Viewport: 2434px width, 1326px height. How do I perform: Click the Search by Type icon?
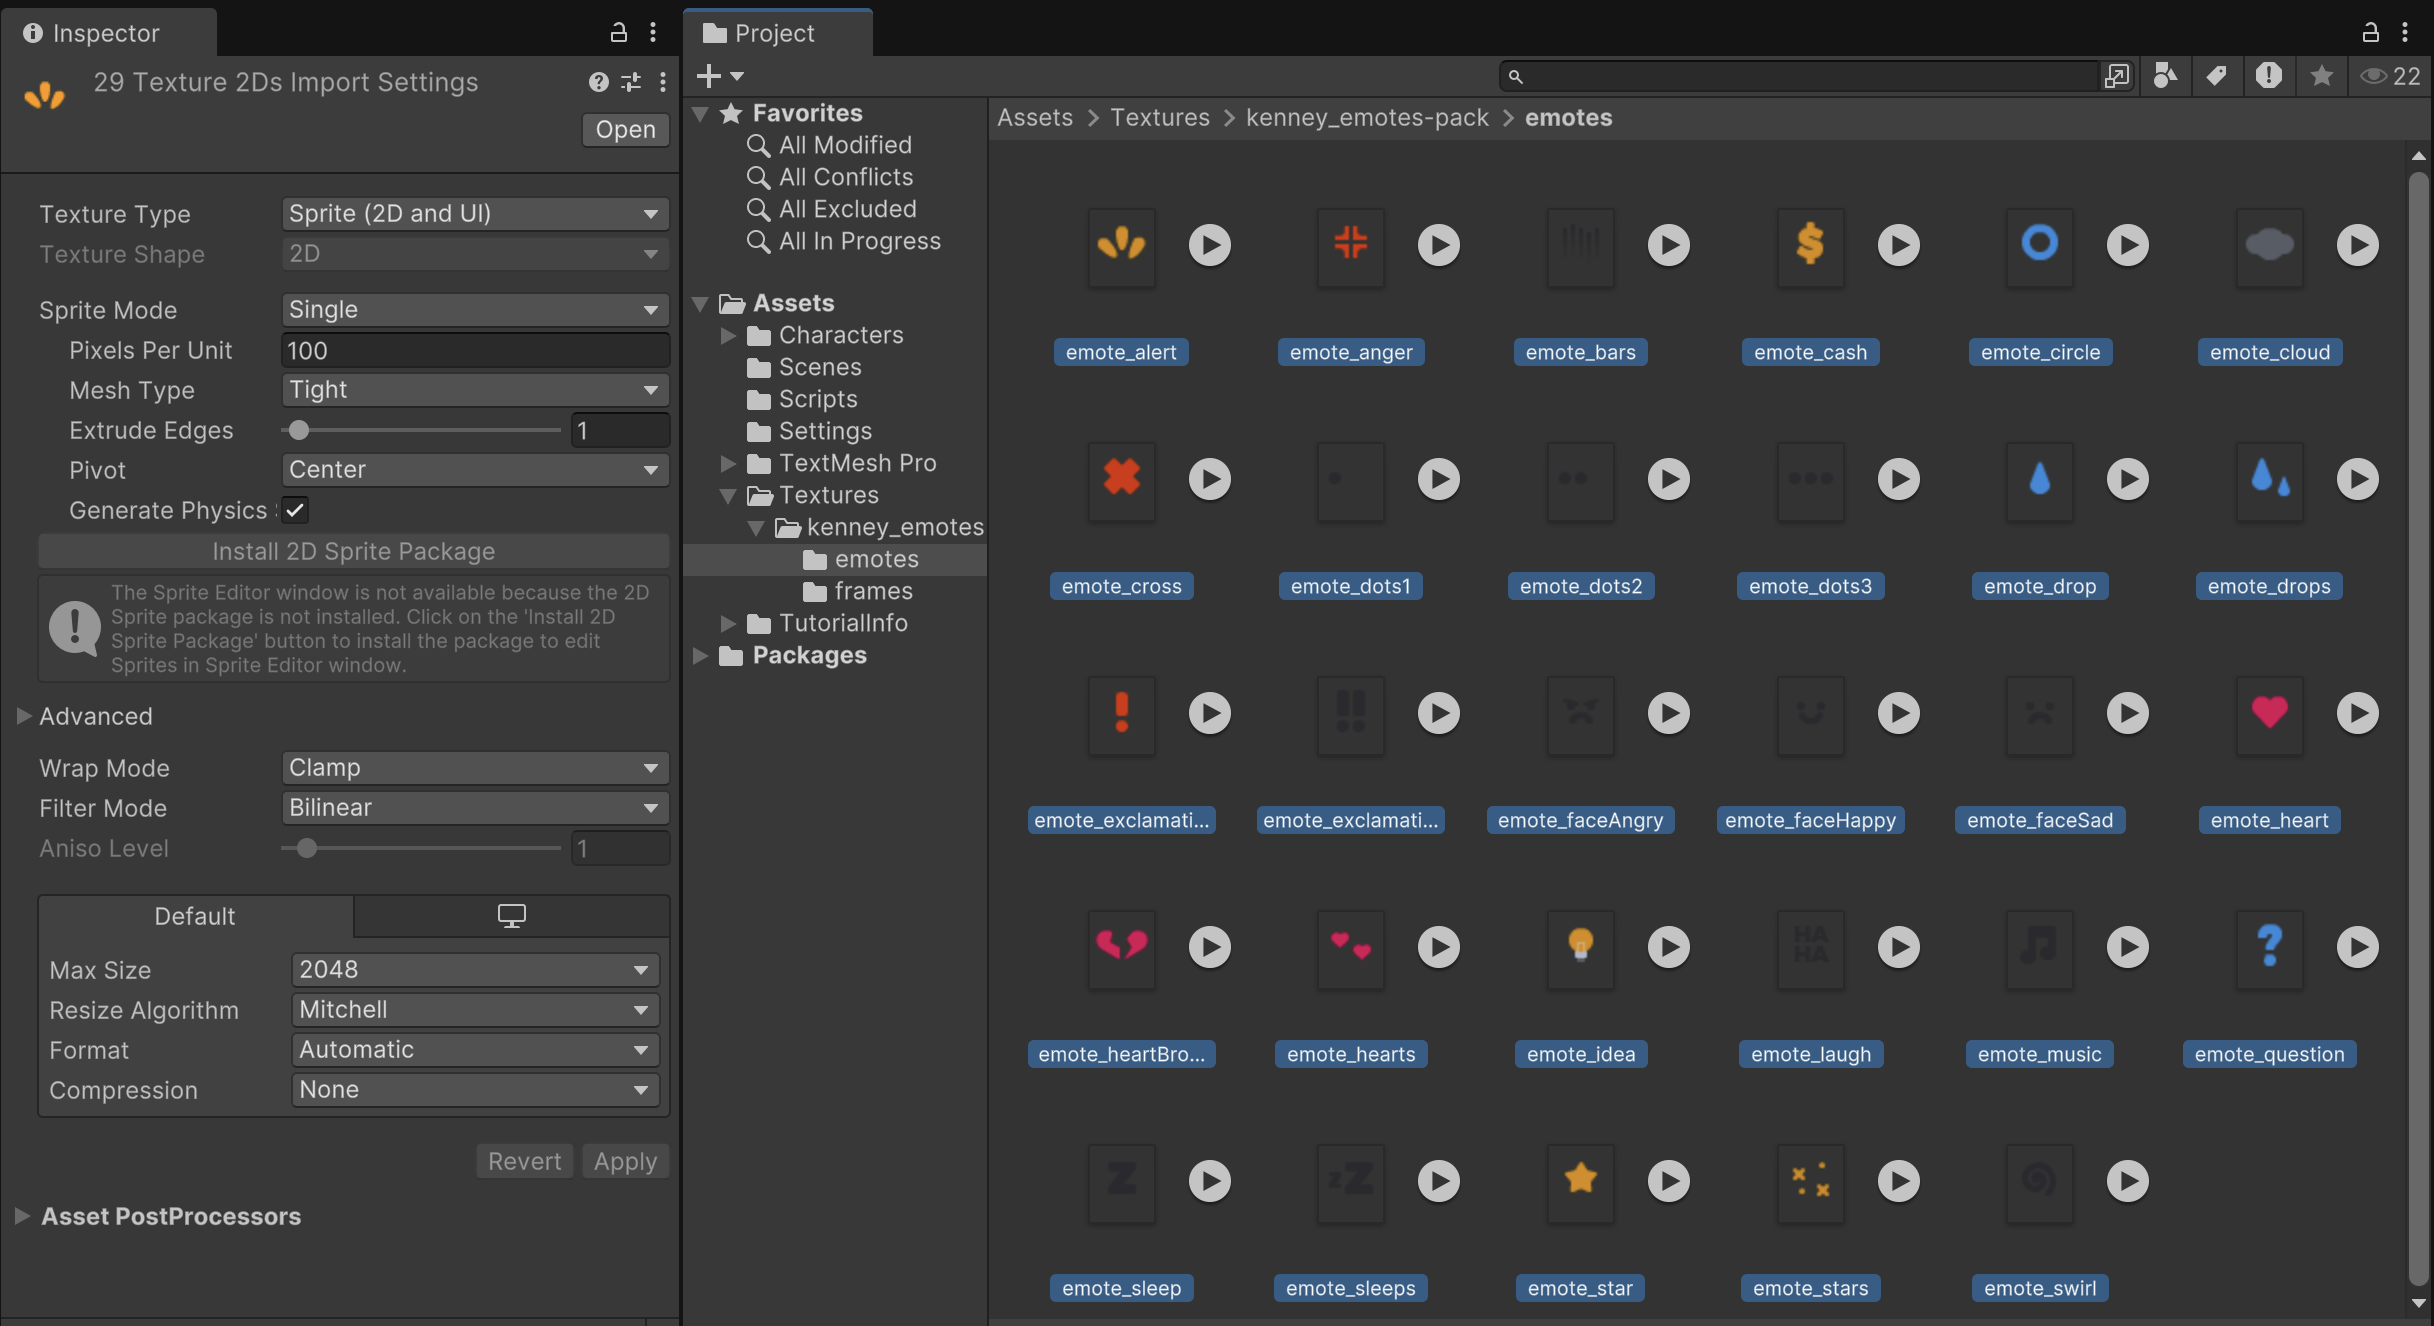coord(2165,76)
